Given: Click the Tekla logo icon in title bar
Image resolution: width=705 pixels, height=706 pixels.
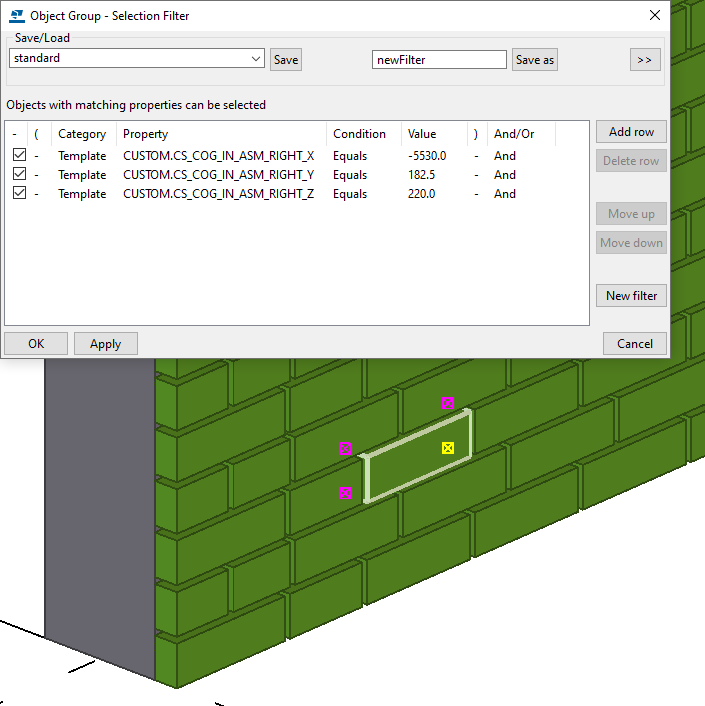Looking at the screenshot, I should (x=15, y=15).
